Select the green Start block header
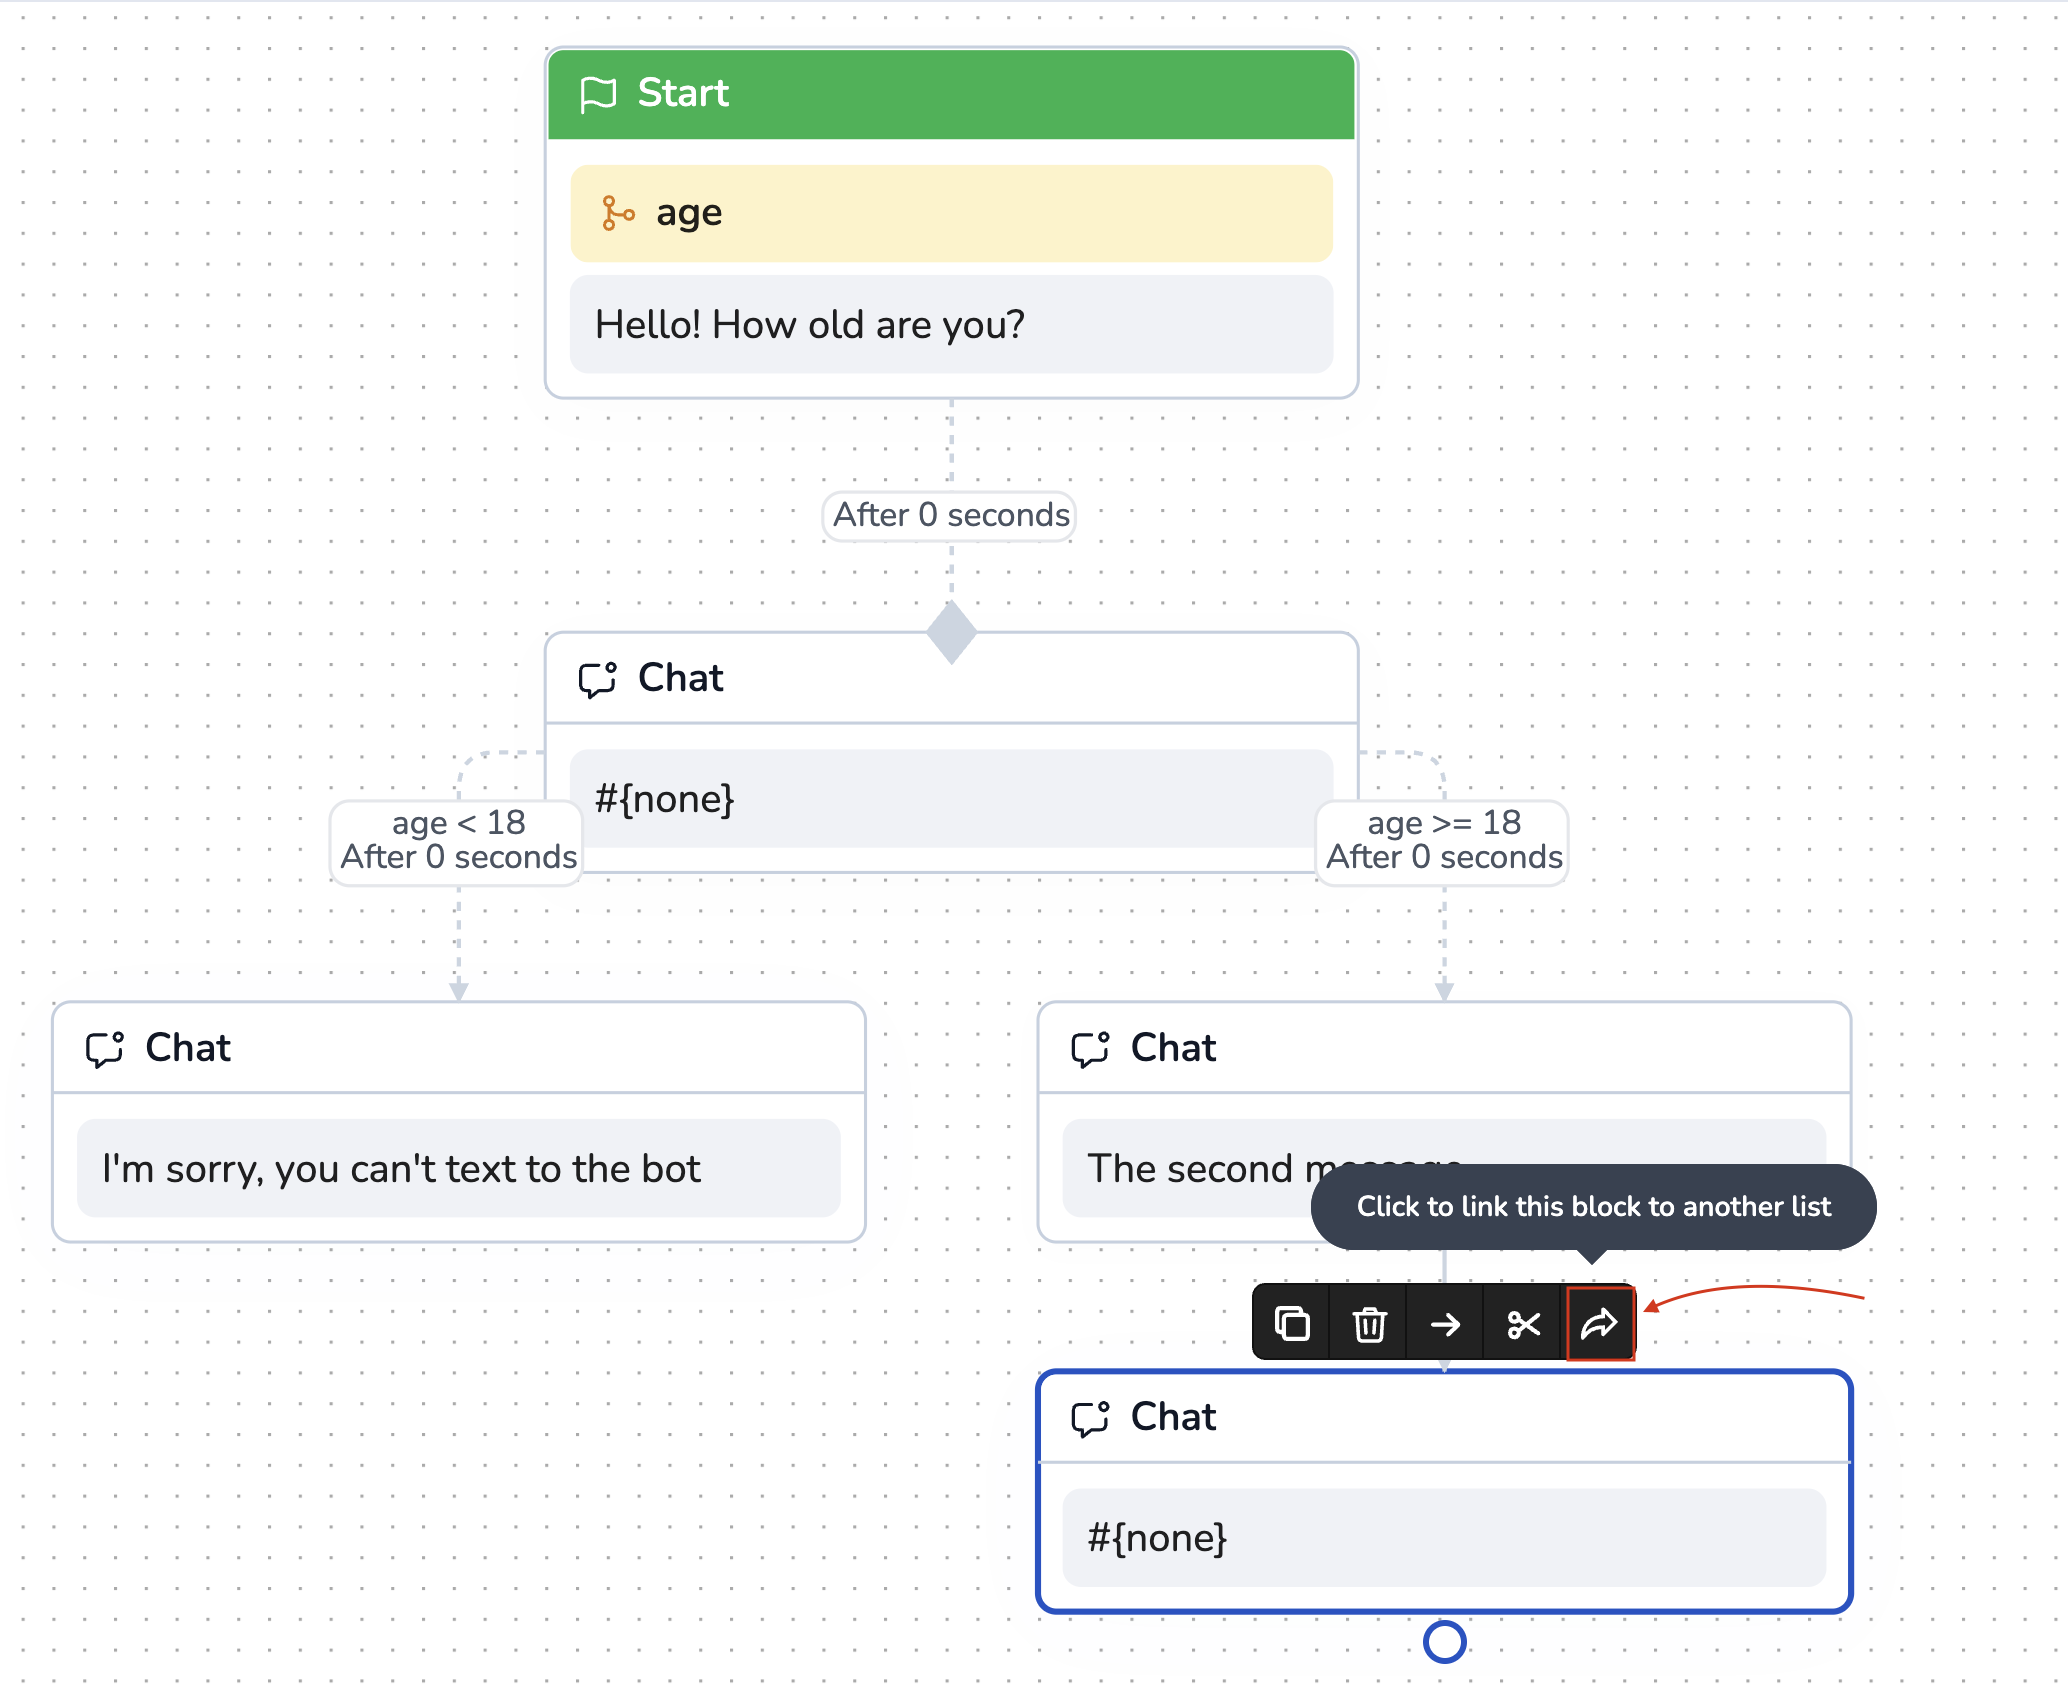This screenshot has height=1706, width=2068. 950,94
